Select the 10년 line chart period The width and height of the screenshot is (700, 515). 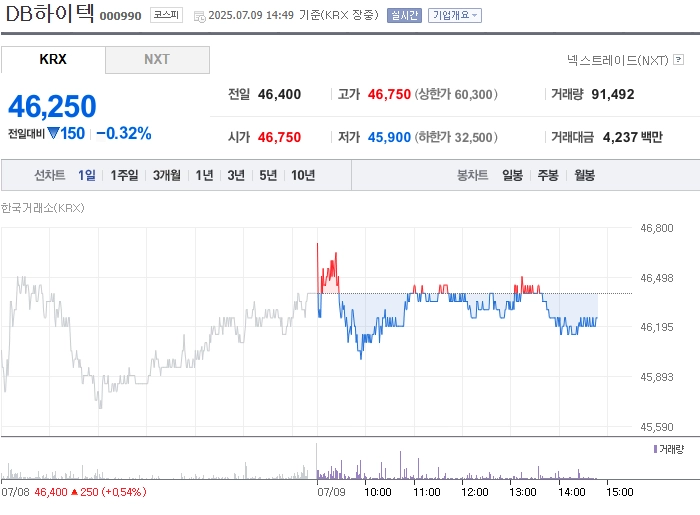[x=303, y=175]
